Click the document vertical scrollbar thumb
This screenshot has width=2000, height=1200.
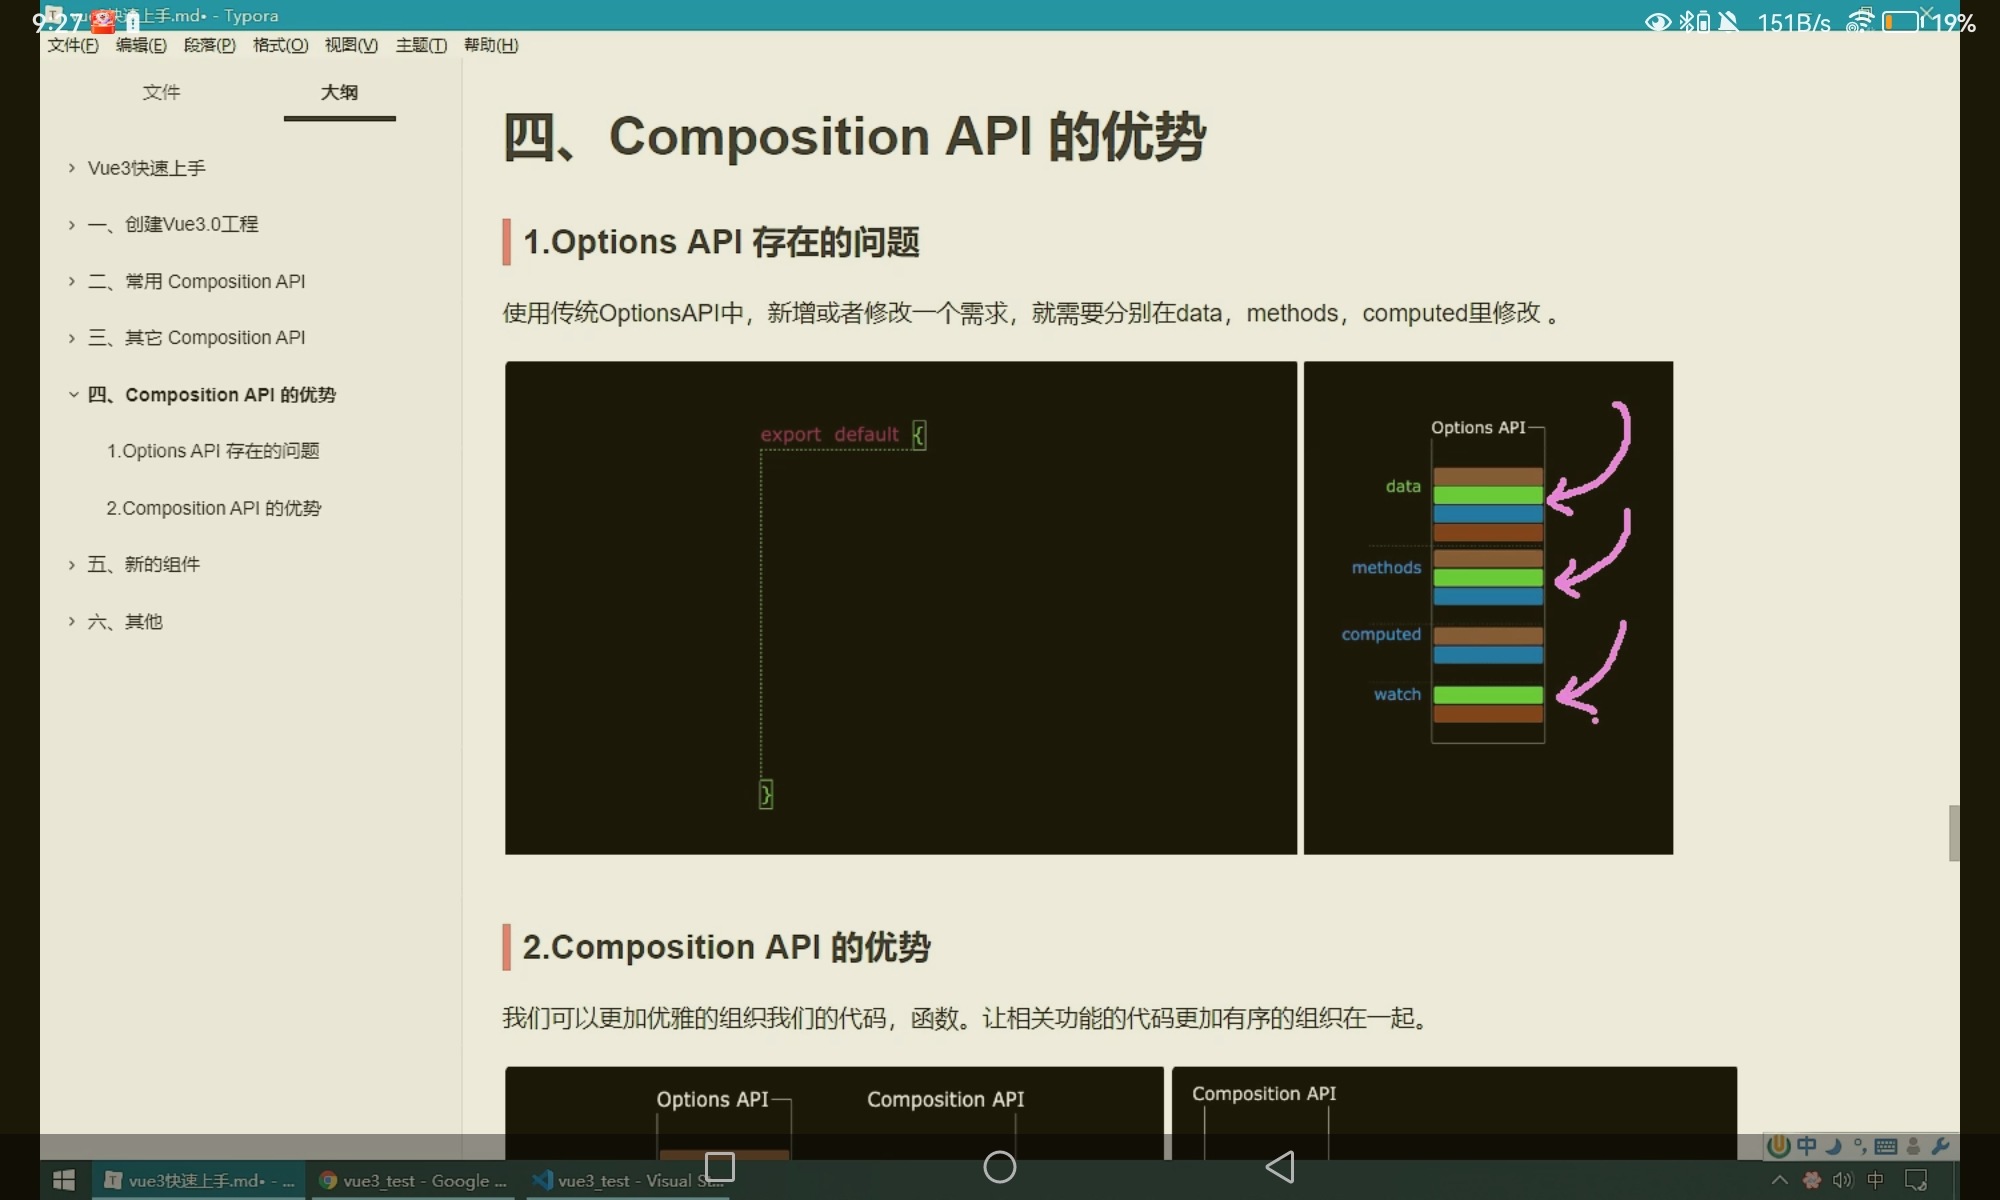[x=1953, y=832]
